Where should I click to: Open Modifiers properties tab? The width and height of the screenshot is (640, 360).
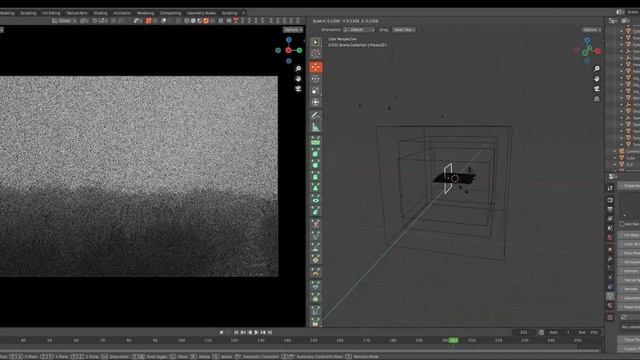[610, 259]
